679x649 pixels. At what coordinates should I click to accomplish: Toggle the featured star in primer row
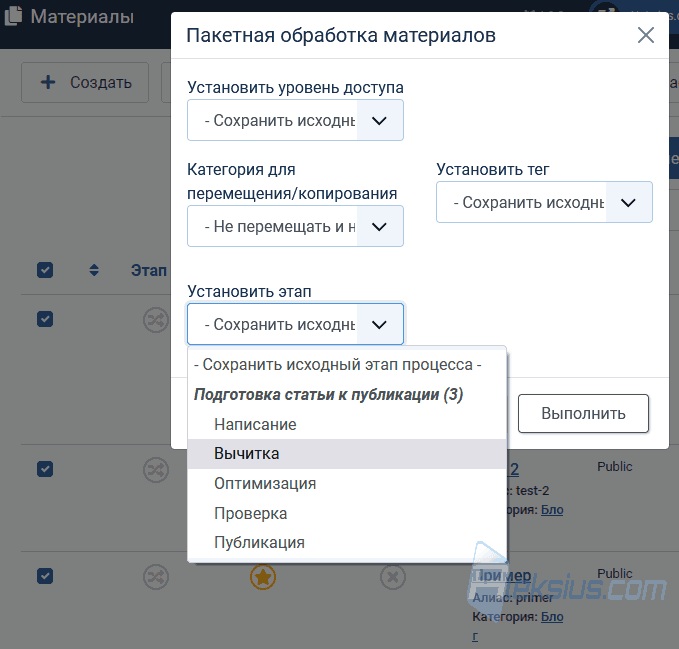pyautogui.click(x=263, y=577)
